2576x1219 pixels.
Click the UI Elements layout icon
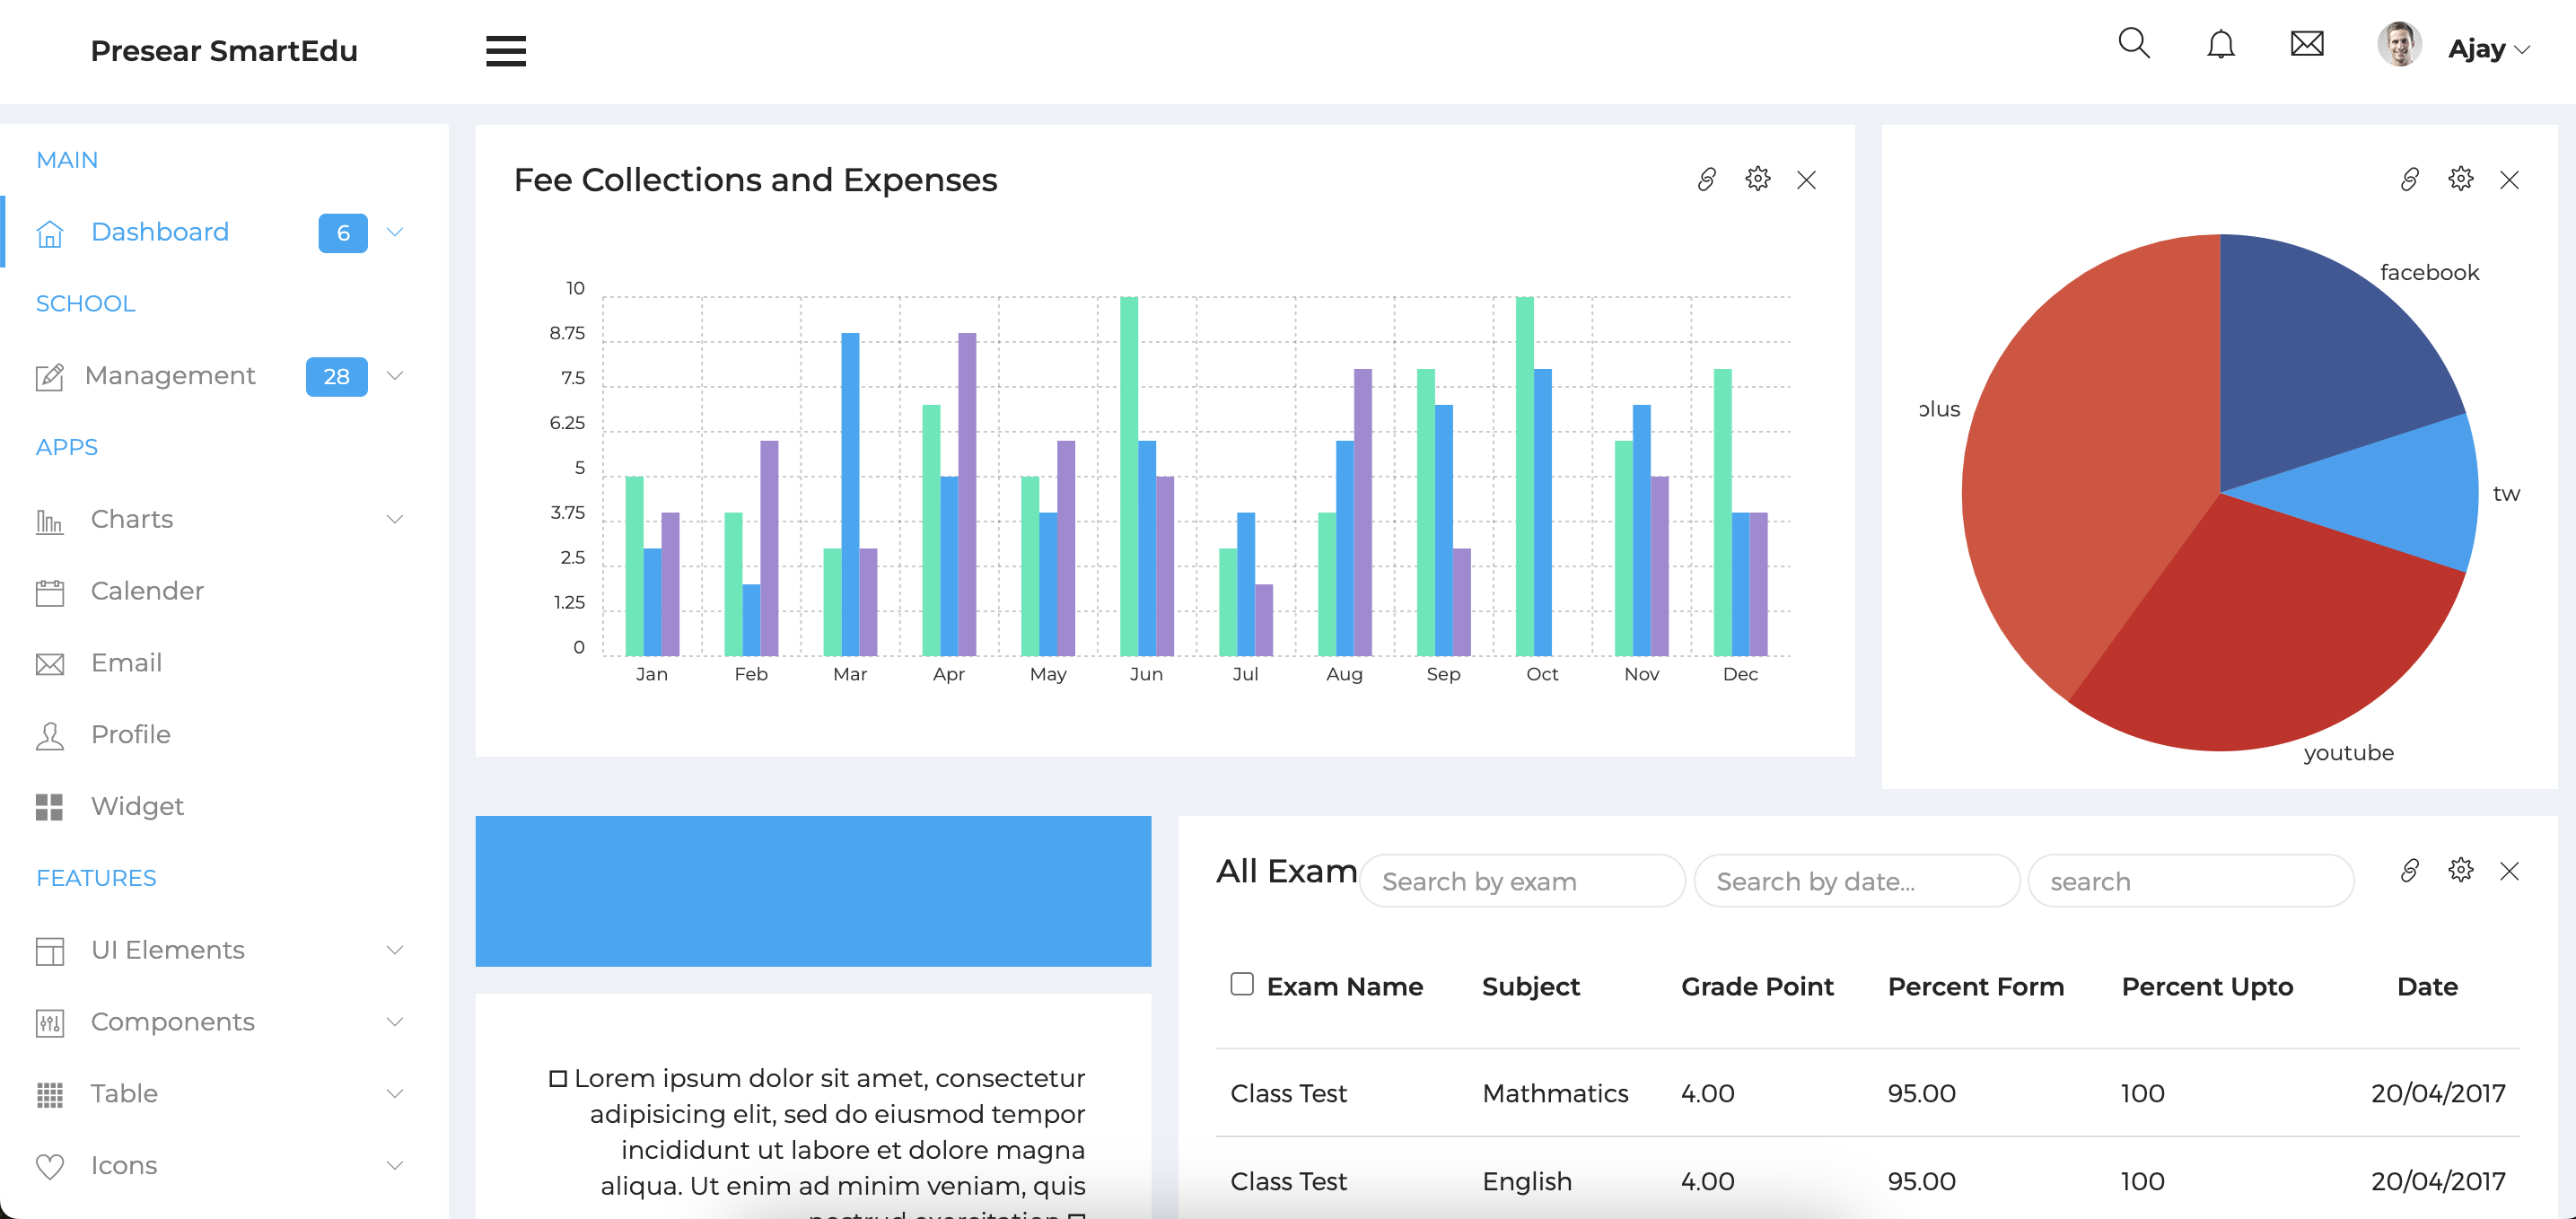(50, 951)
